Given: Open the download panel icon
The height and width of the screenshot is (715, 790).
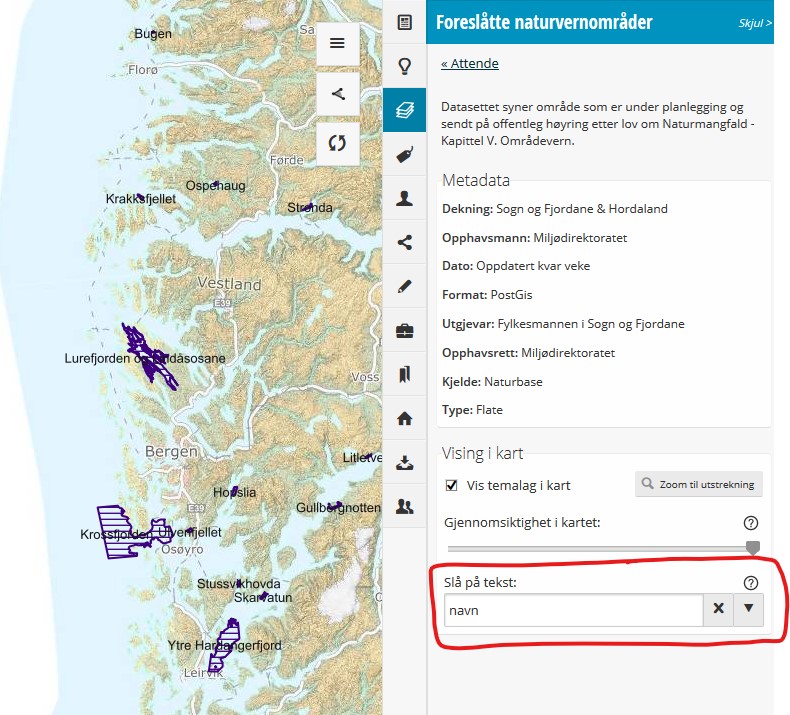Looking at the screenshot, I should point(404,462).
